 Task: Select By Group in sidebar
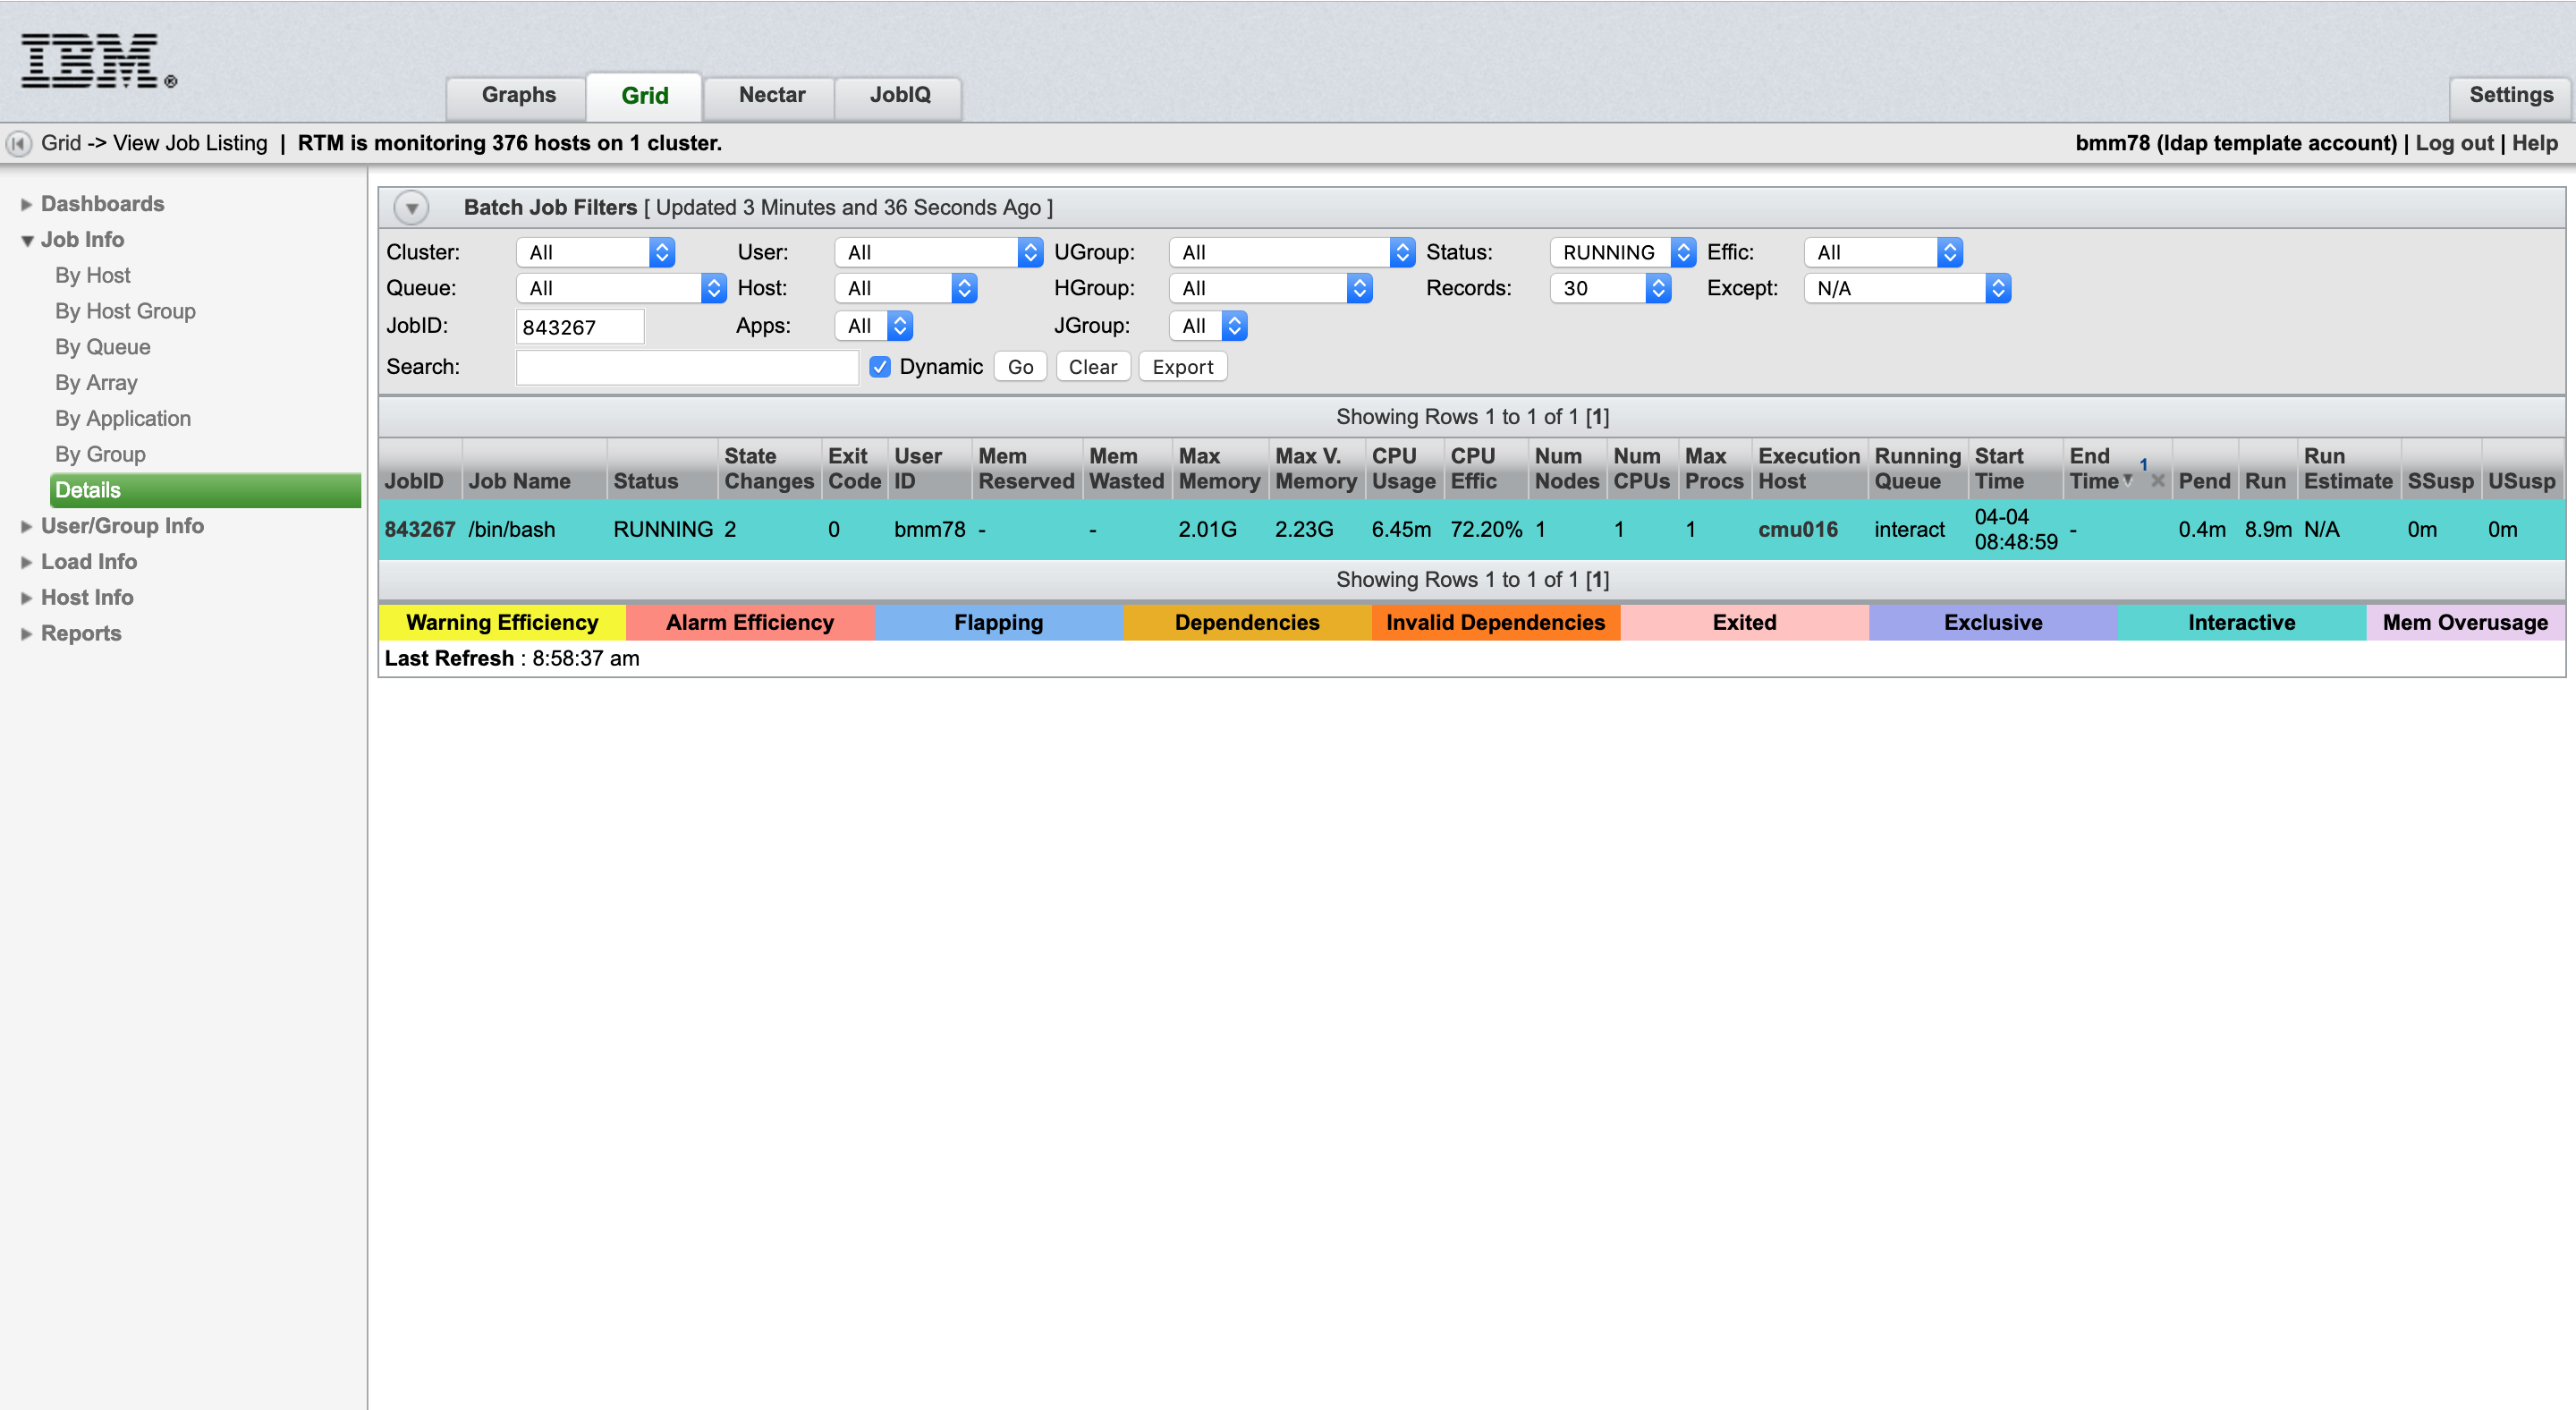[x=100, y=455]
